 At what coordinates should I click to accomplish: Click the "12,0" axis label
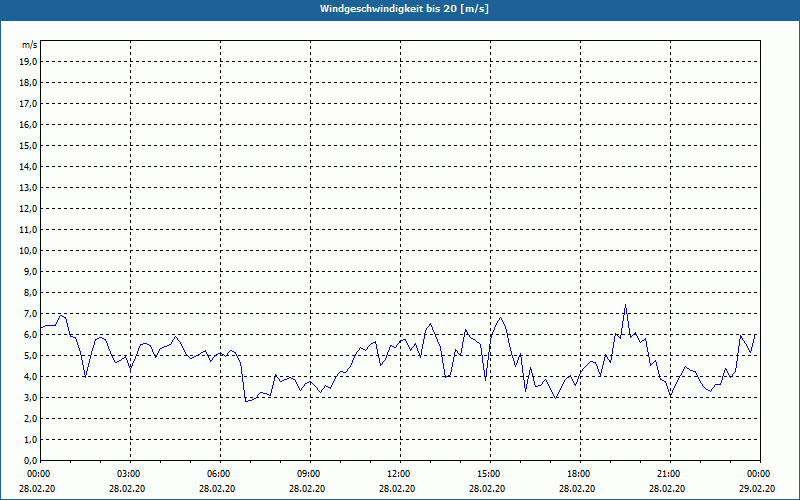click(29, 209)
